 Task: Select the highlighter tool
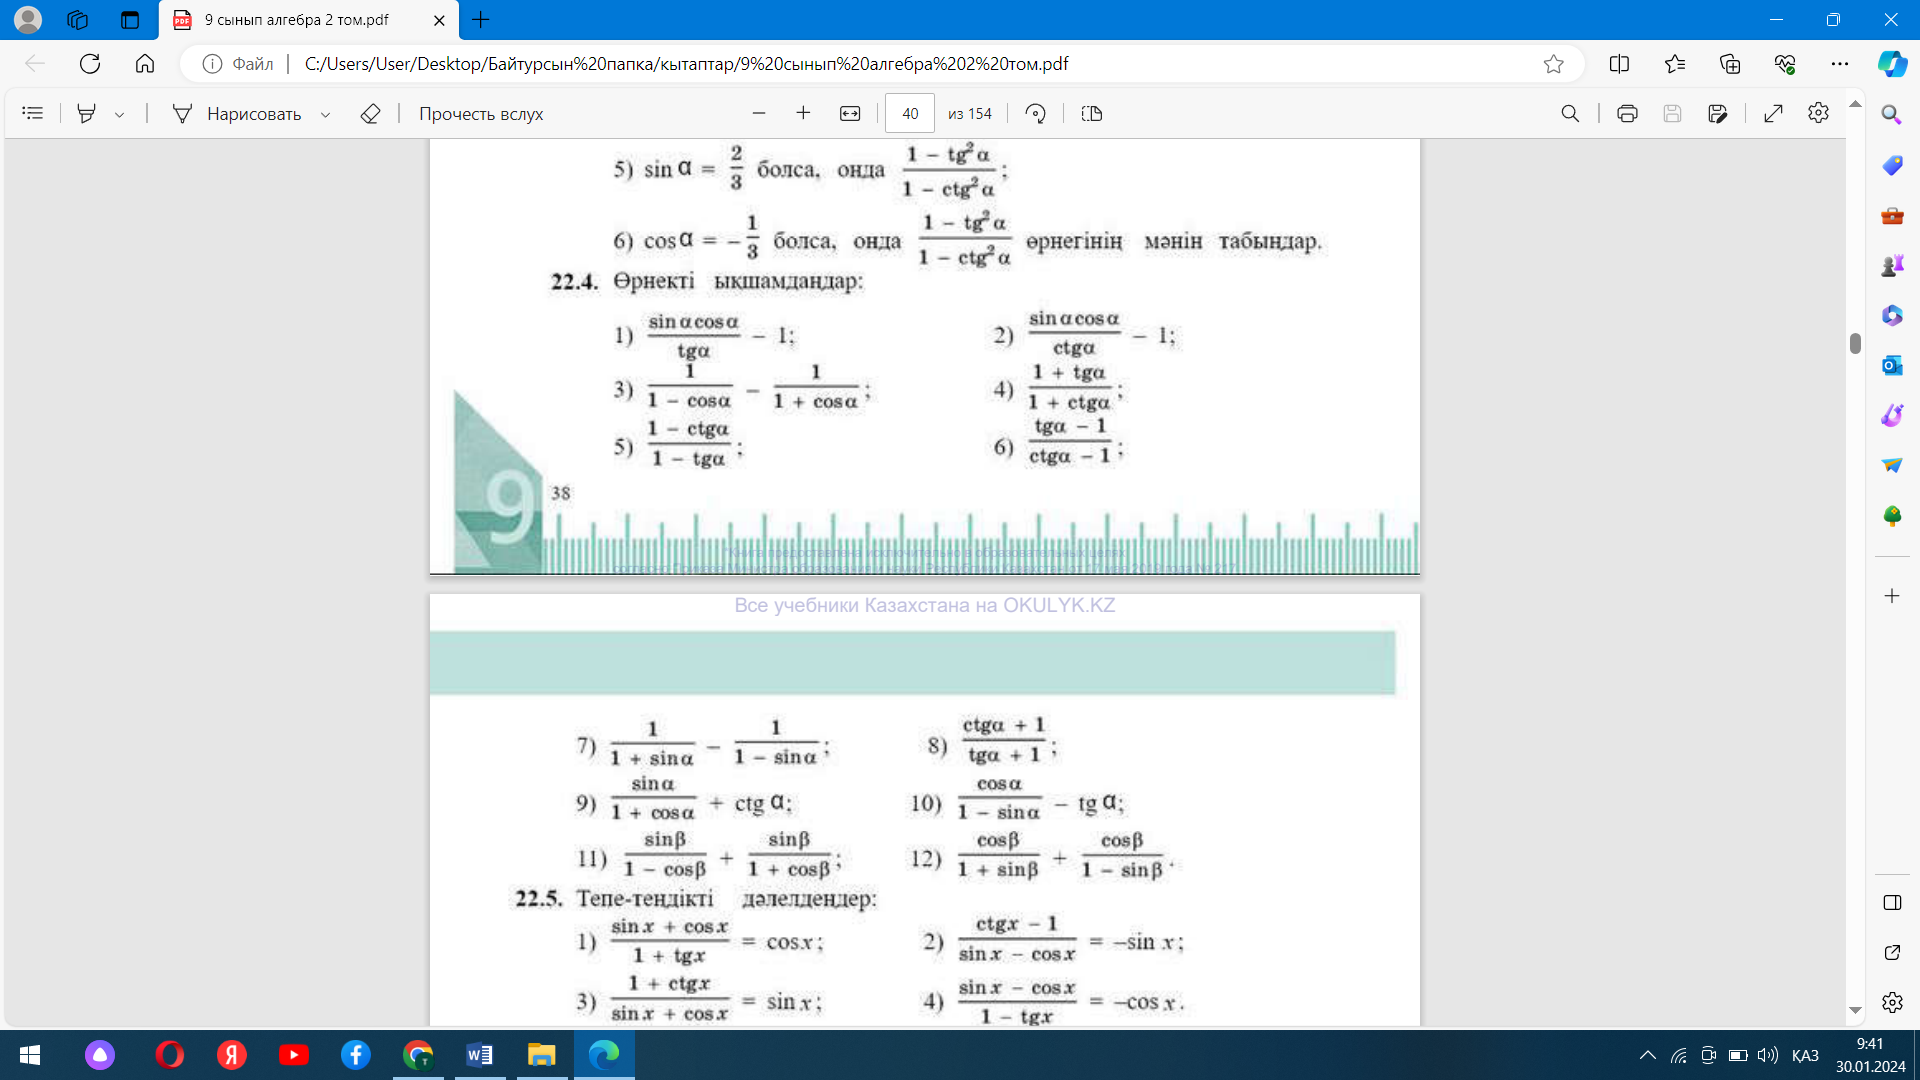pos(87,114)
